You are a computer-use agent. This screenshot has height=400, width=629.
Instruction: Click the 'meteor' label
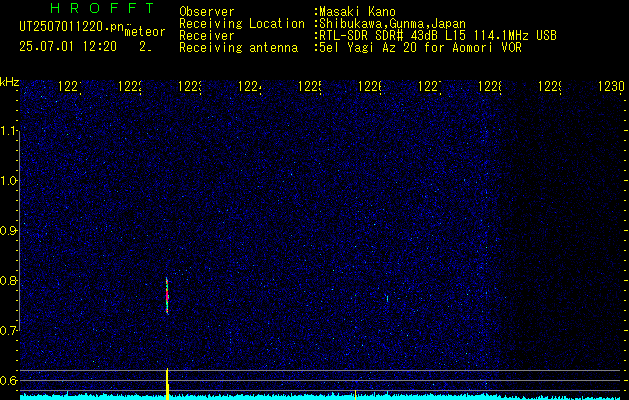[145, 32]
